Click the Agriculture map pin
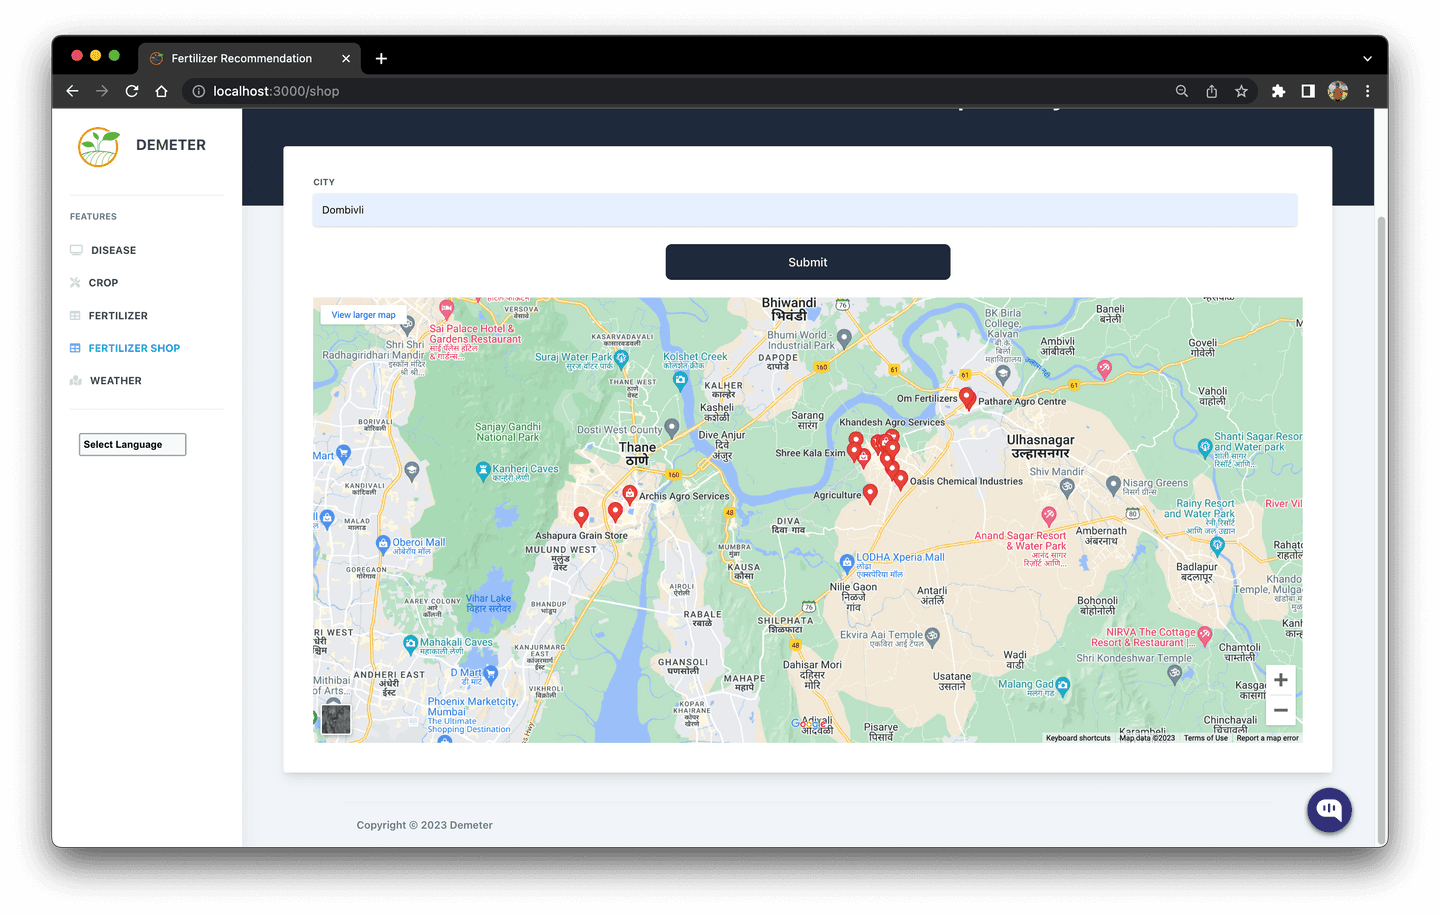1440x916 pixels. (x=870, y=492)
